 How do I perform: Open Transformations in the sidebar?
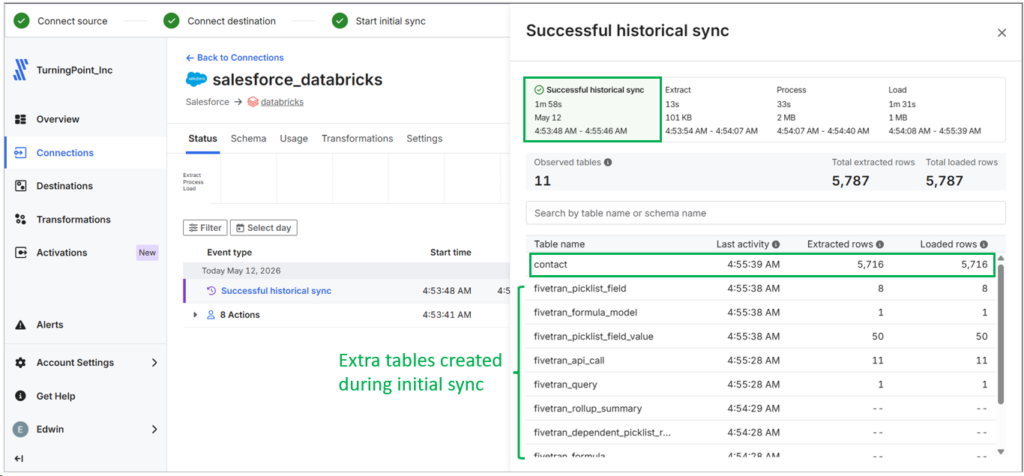[73, 219]
